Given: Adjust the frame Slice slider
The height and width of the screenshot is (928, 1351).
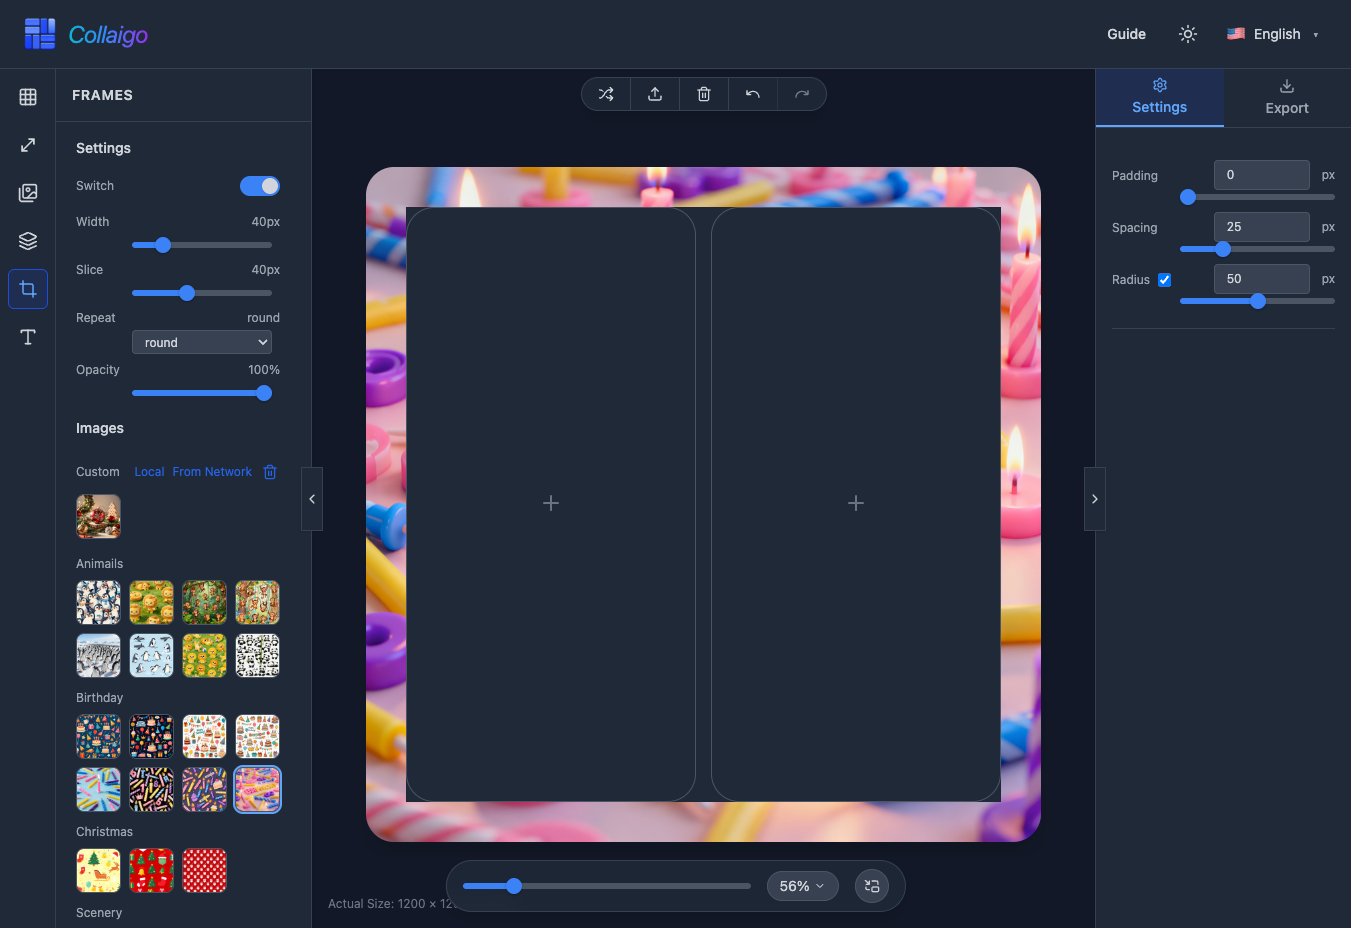Looking at the screenshot, I should coord(202,293).
